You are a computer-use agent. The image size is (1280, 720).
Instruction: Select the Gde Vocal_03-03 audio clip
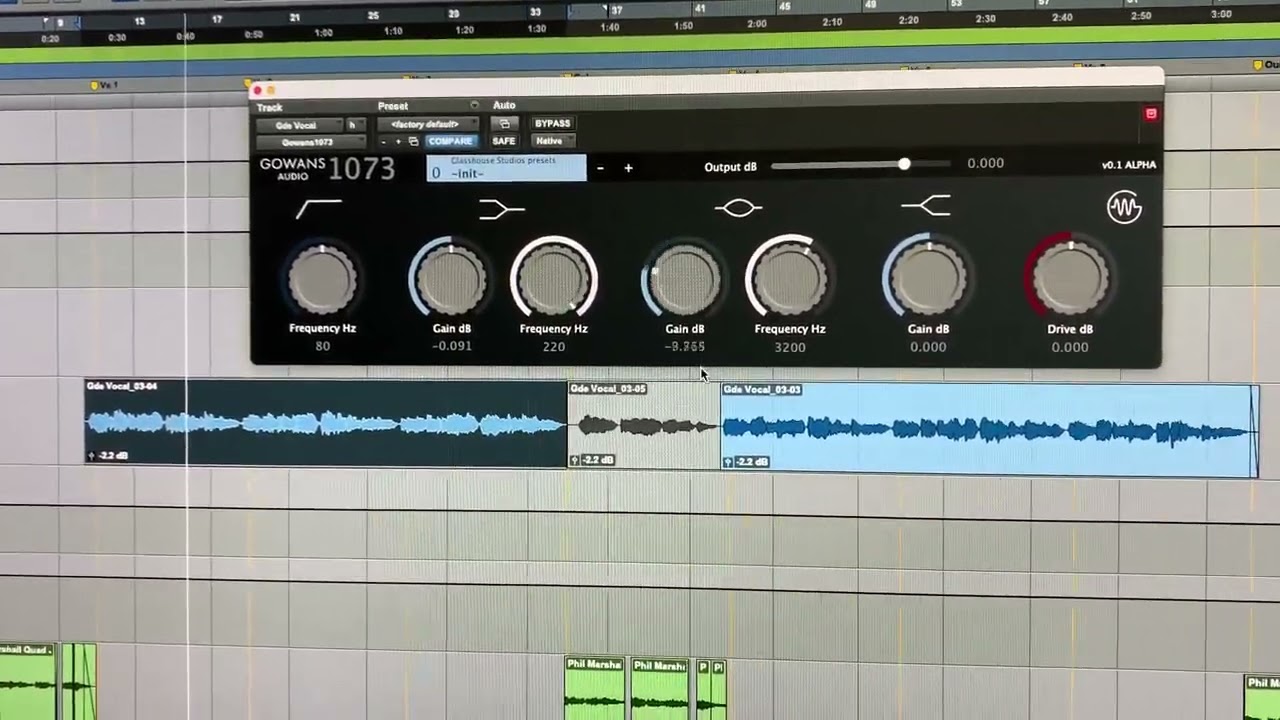(x=990, y=430)
